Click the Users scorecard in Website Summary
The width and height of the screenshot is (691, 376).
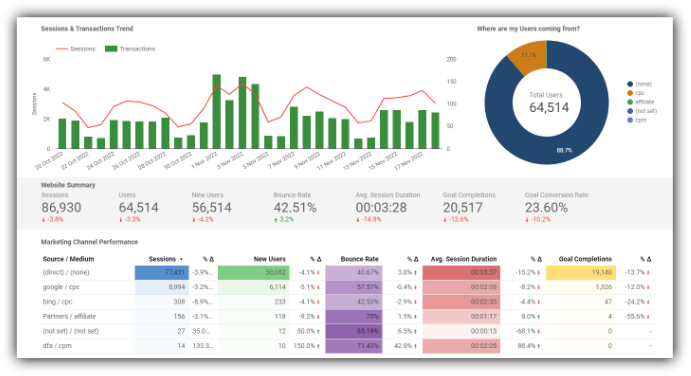[x=138, y=208]
